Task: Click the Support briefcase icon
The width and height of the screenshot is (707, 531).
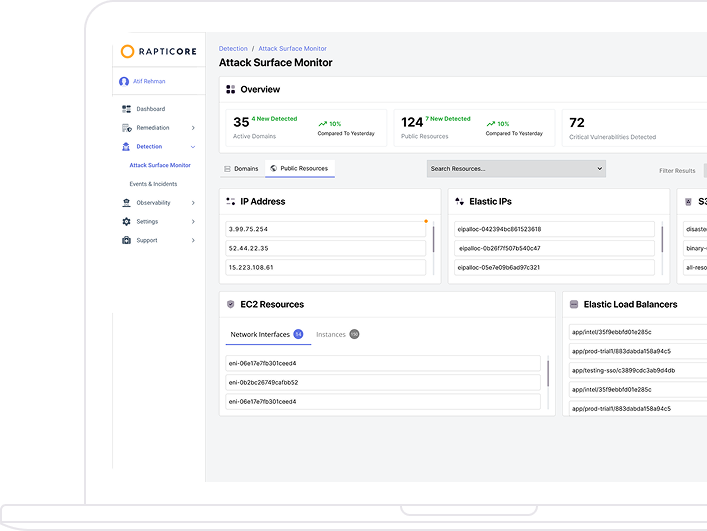Action: (x=126, y=240)
